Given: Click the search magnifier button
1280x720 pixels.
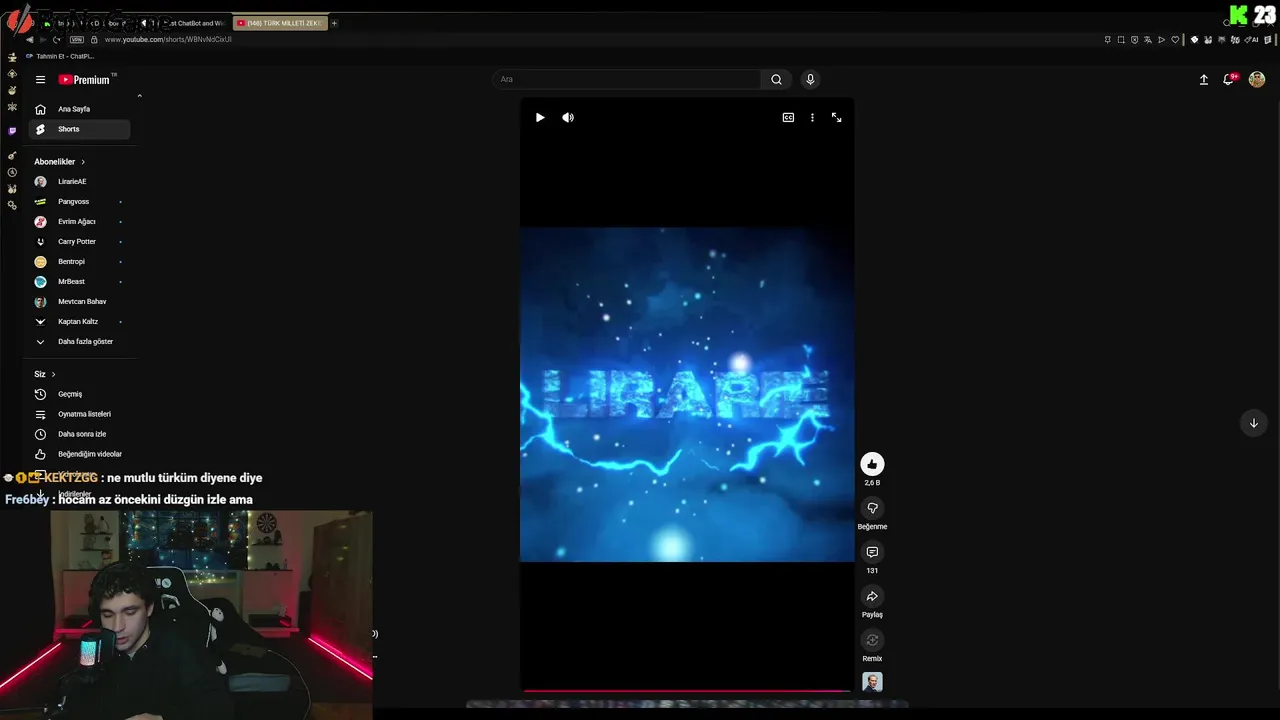Looking at the screenshot, I should [776, 80].
